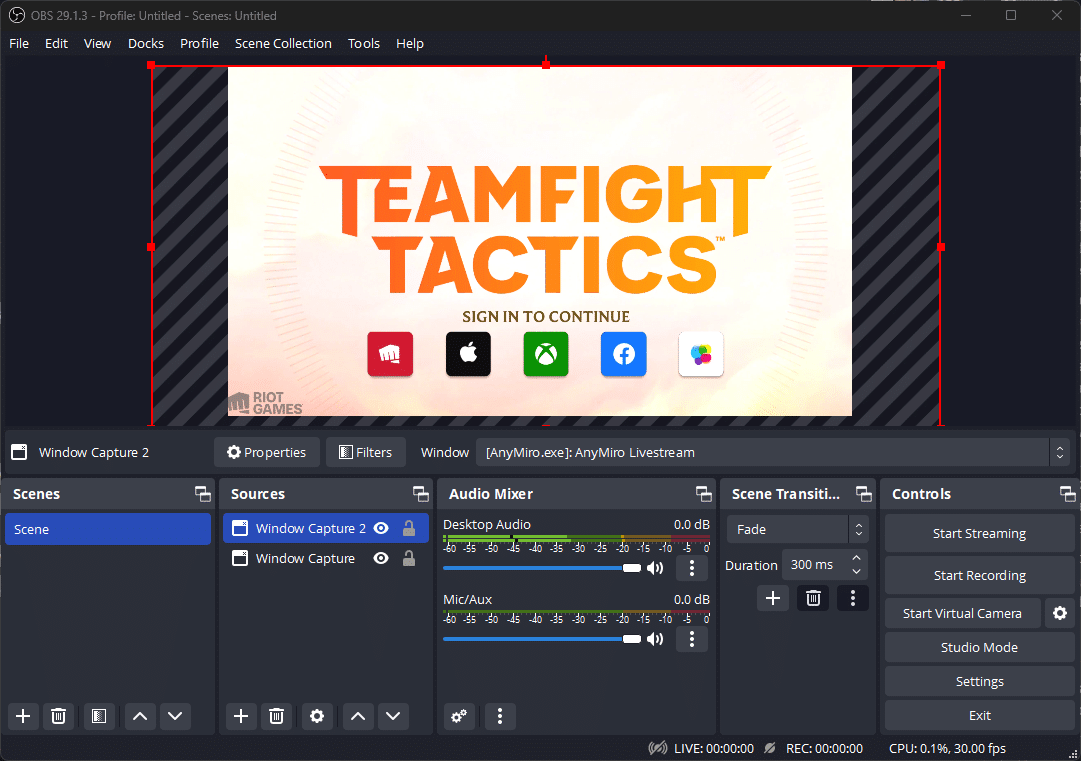Move source up in Sources list
1081x761 pixels.
[x=357, y=716]
